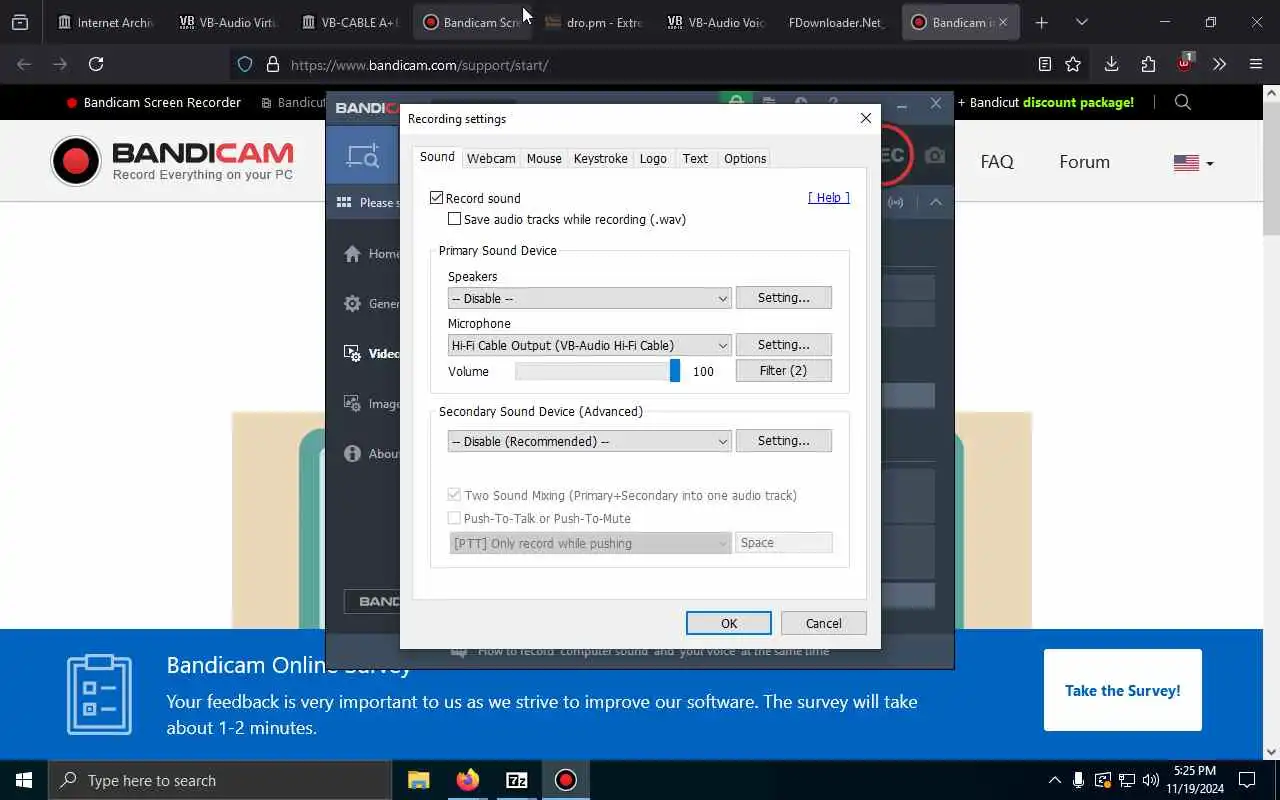
Task: Reload the page with the refresh icon
Action: click(96, 64)
